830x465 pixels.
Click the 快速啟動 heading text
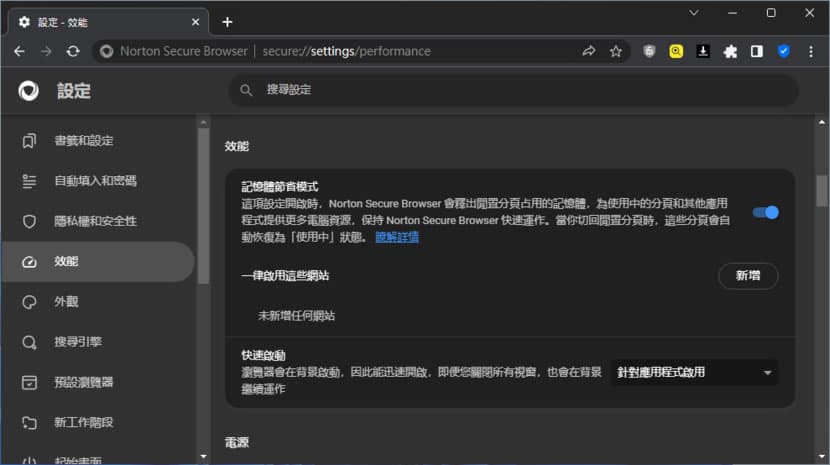264,355
